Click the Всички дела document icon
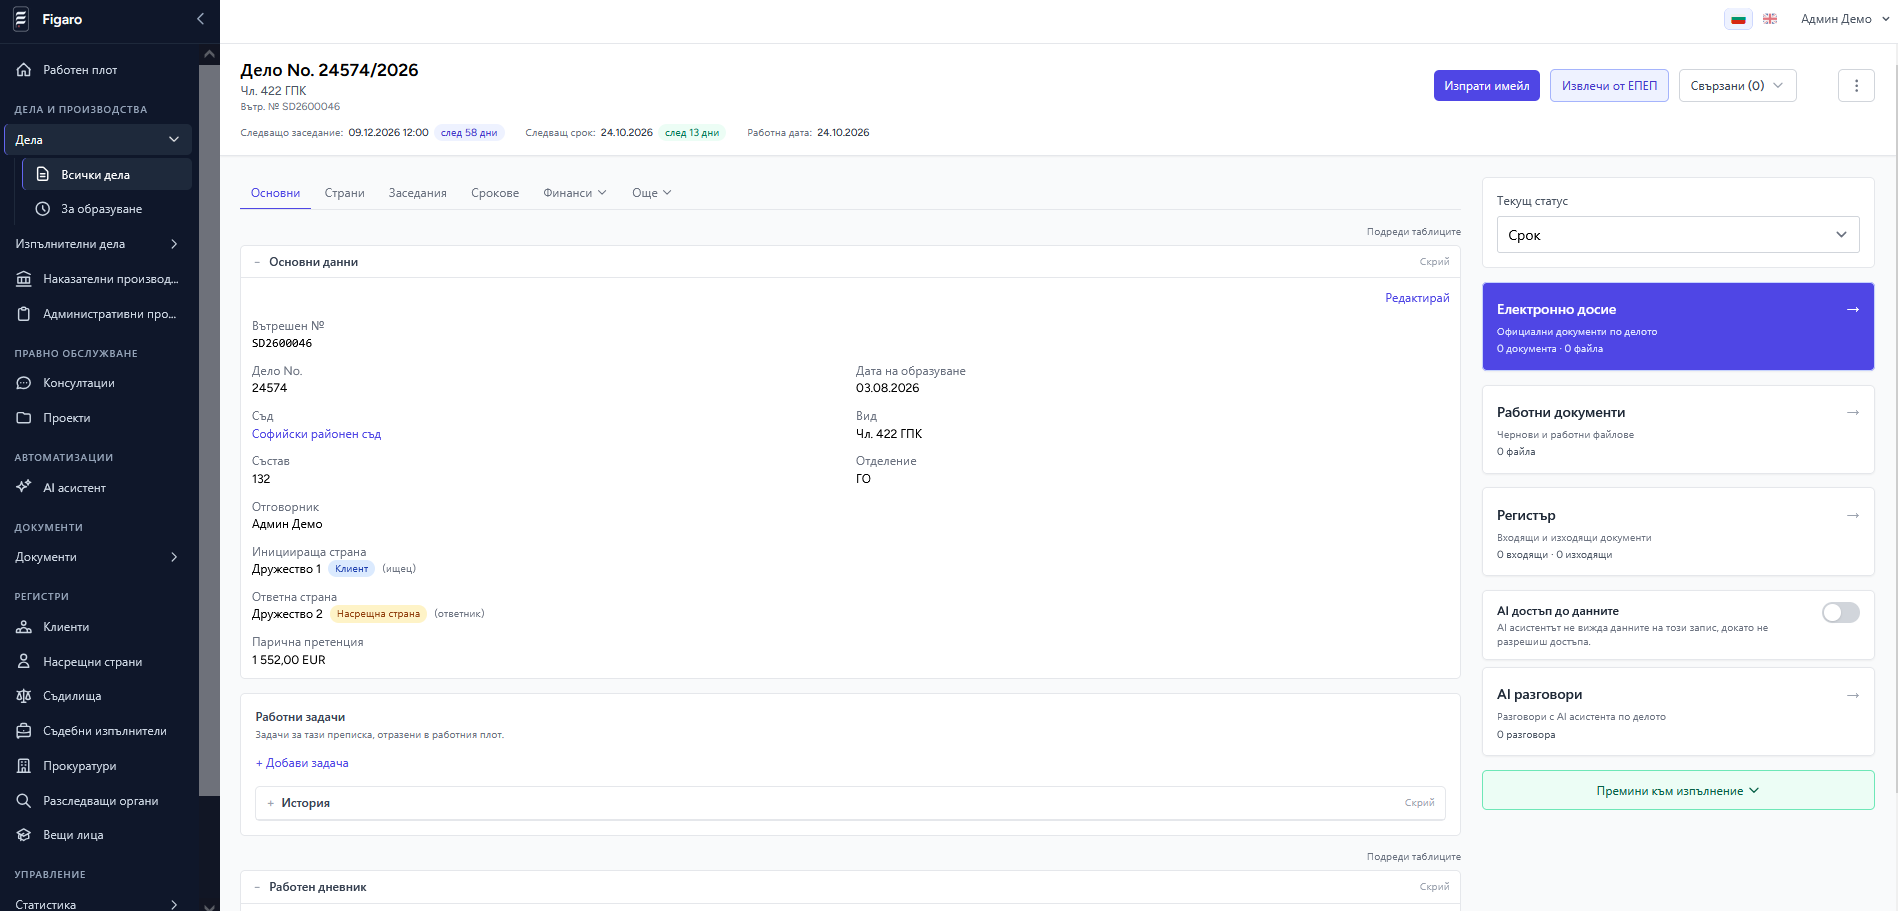 (43, 174)
